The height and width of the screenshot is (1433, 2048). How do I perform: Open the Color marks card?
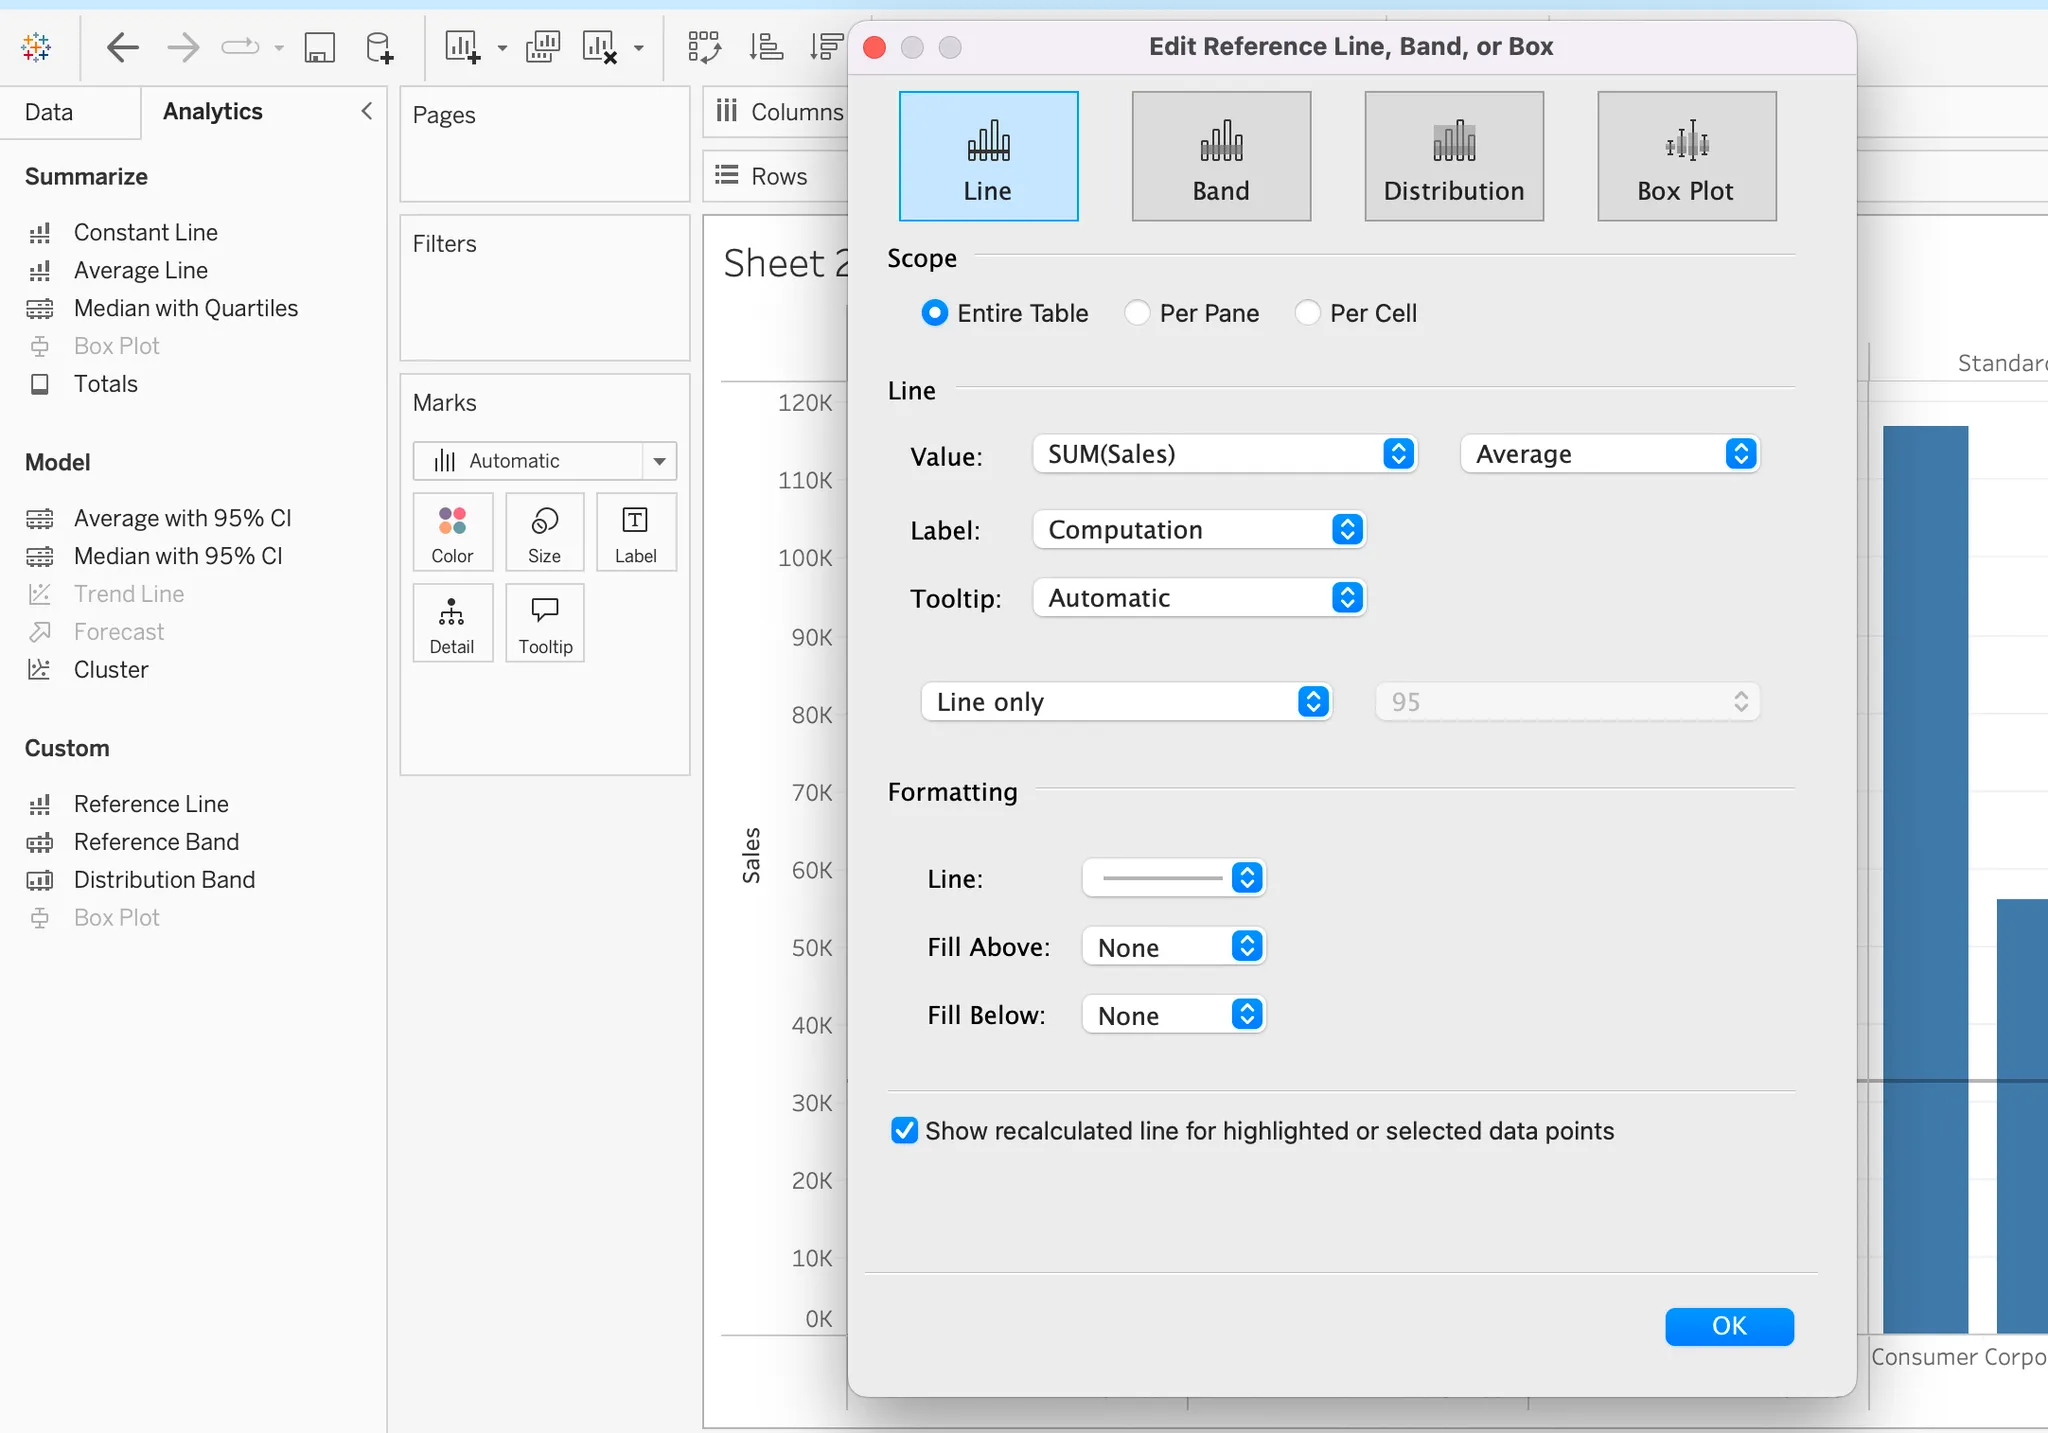[x=452, y=532]
